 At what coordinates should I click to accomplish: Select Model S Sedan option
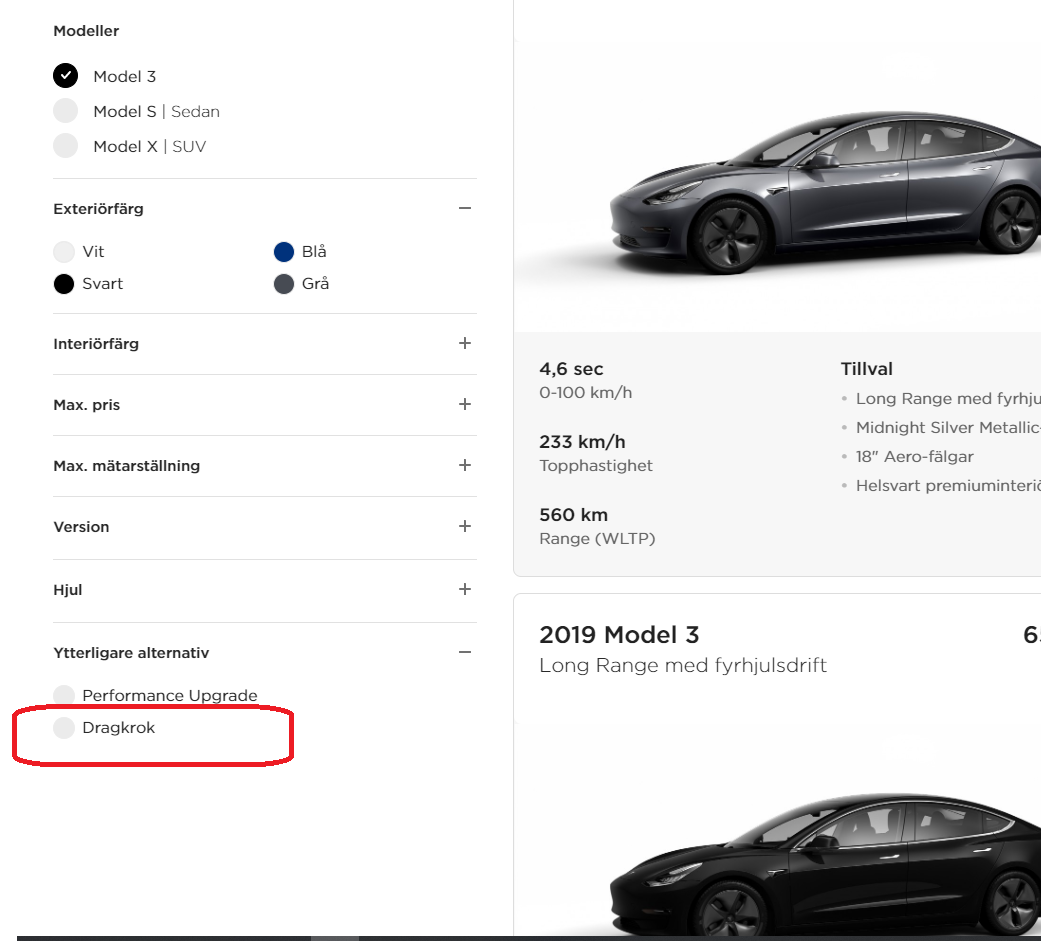tap(66, 111)
